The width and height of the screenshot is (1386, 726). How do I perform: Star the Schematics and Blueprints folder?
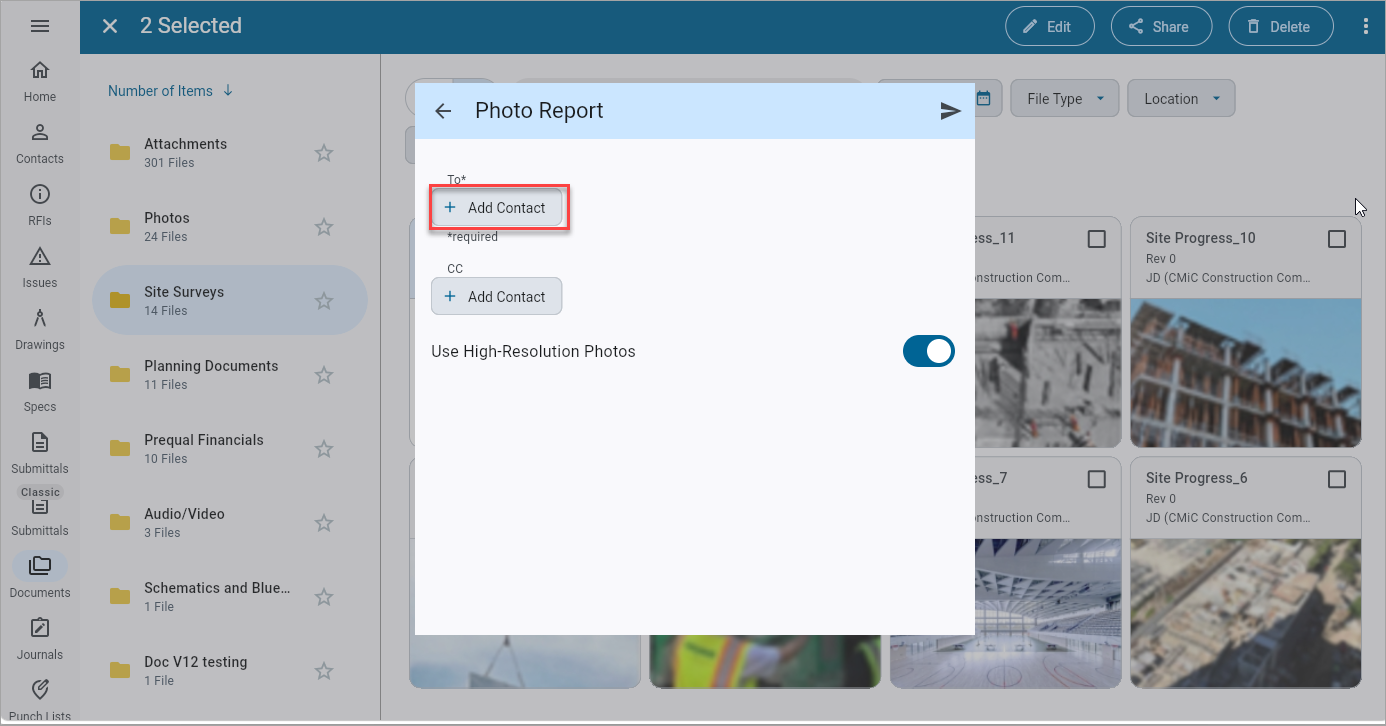point(324,597)
